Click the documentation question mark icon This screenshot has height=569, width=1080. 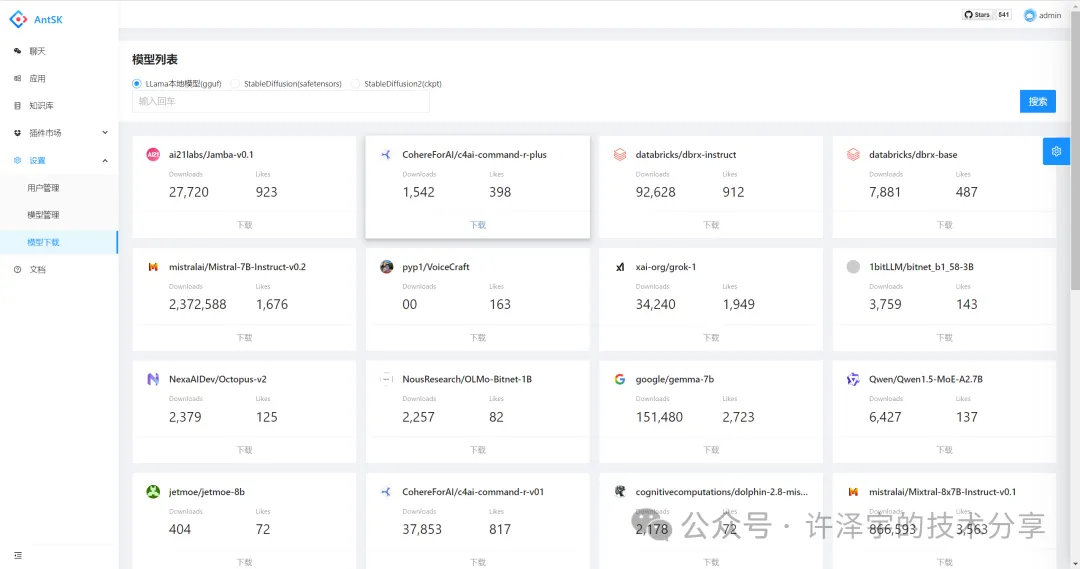point(17,269)
